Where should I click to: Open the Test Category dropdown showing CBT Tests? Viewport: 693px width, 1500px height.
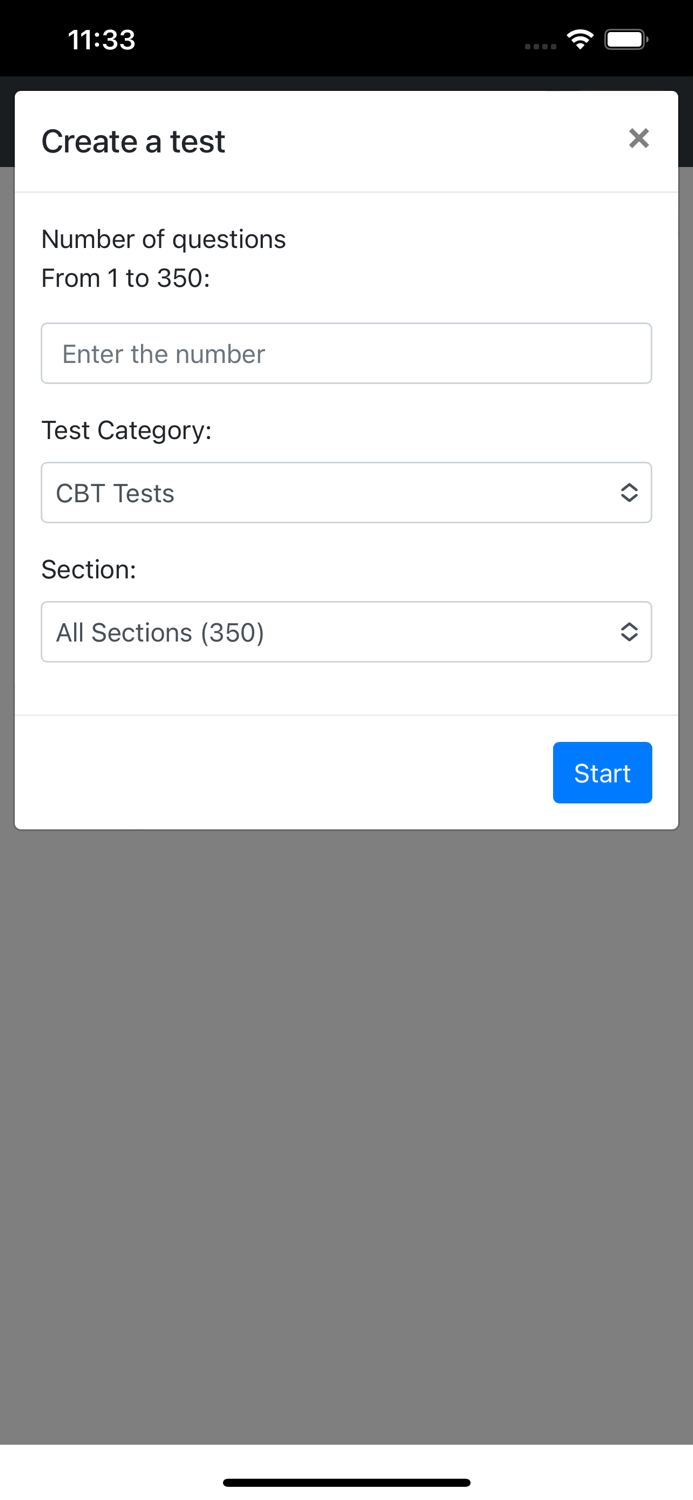click(346, 492)
